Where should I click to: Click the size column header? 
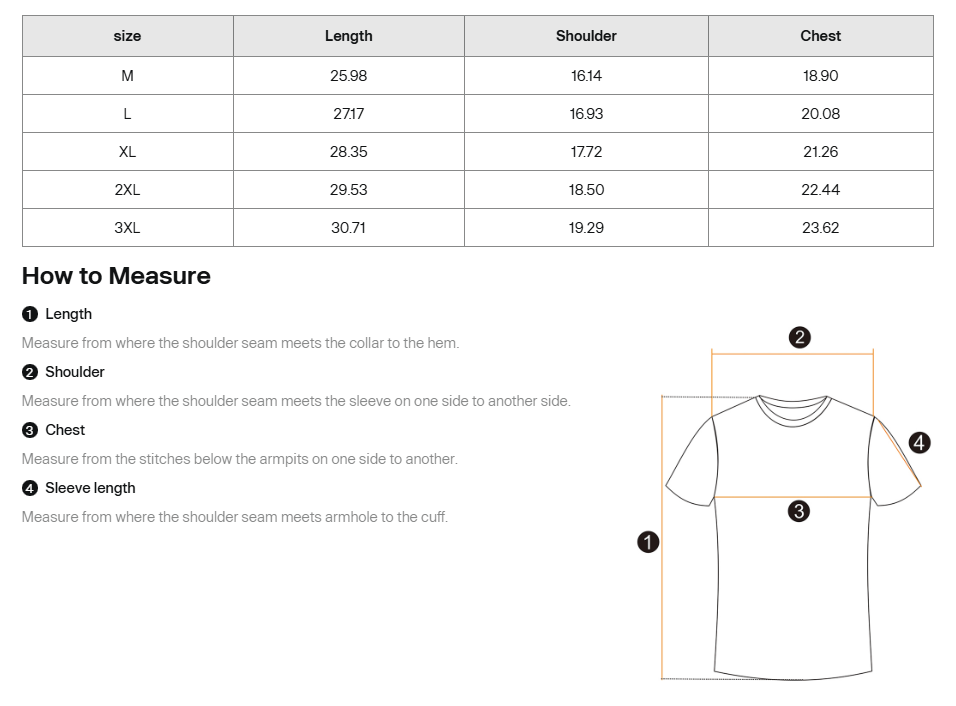[127, 36]
